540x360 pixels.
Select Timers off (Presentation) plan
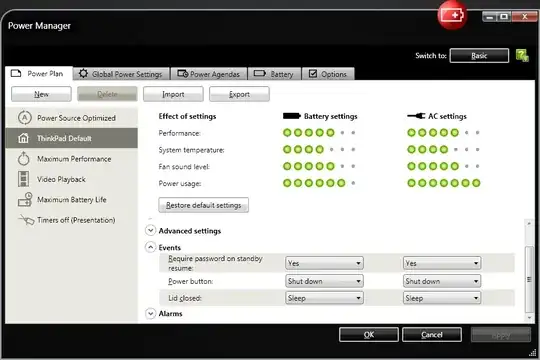pos(72,220)
